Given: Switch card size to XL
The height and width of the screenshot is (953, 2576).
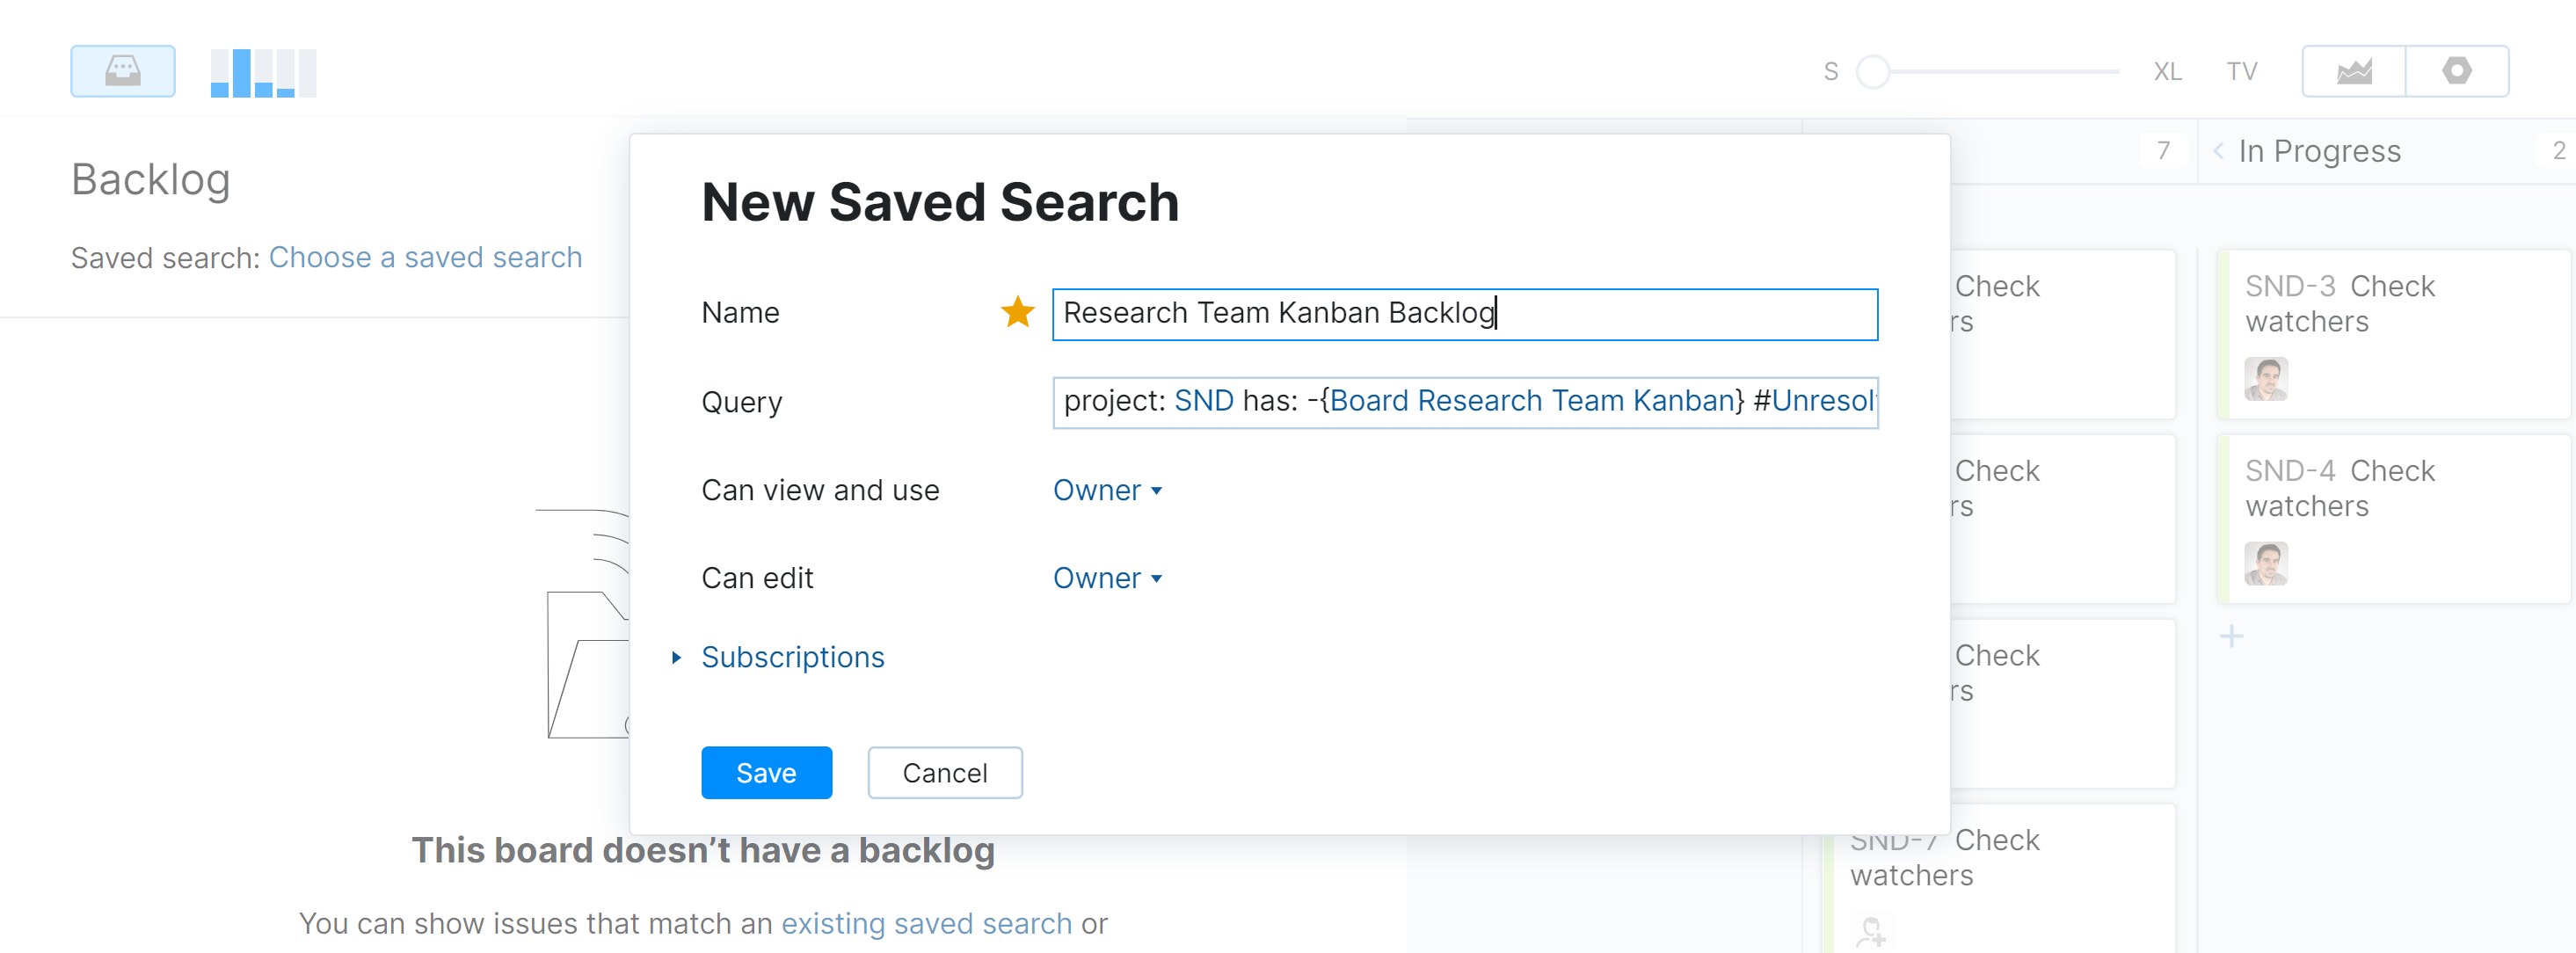Looking at the screenshot, I should click(x=2167, y=71).
